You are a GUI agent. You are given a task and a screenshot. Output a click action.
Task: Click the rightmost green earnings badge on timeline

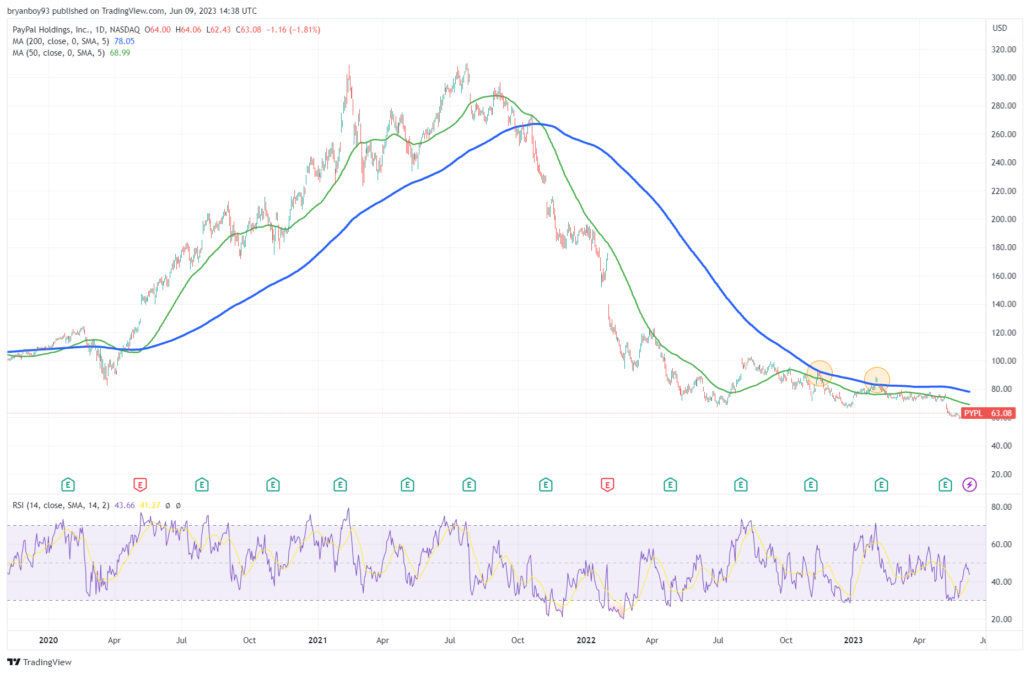[x=943, y=483]
